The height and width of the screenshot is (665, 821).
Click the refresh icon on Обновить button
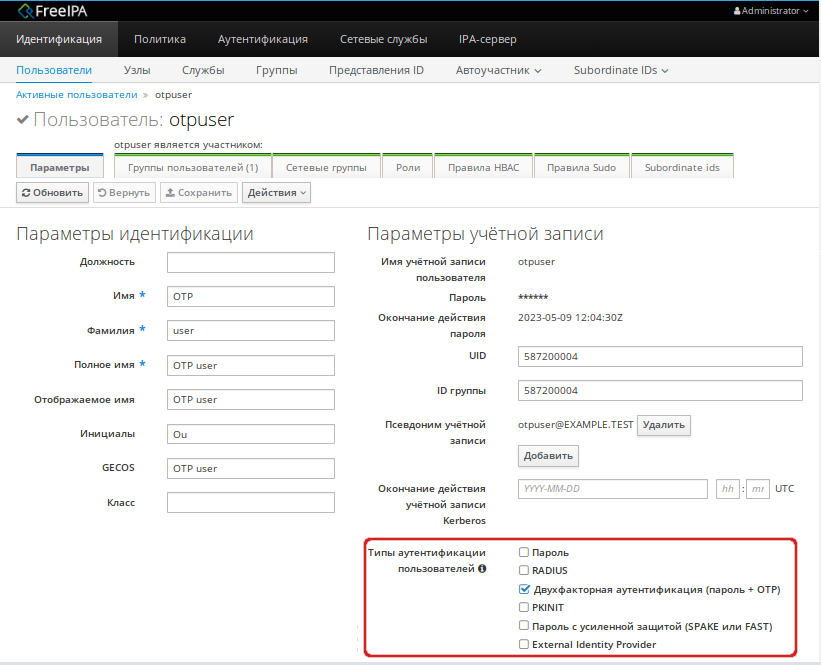tap(27, 192)
